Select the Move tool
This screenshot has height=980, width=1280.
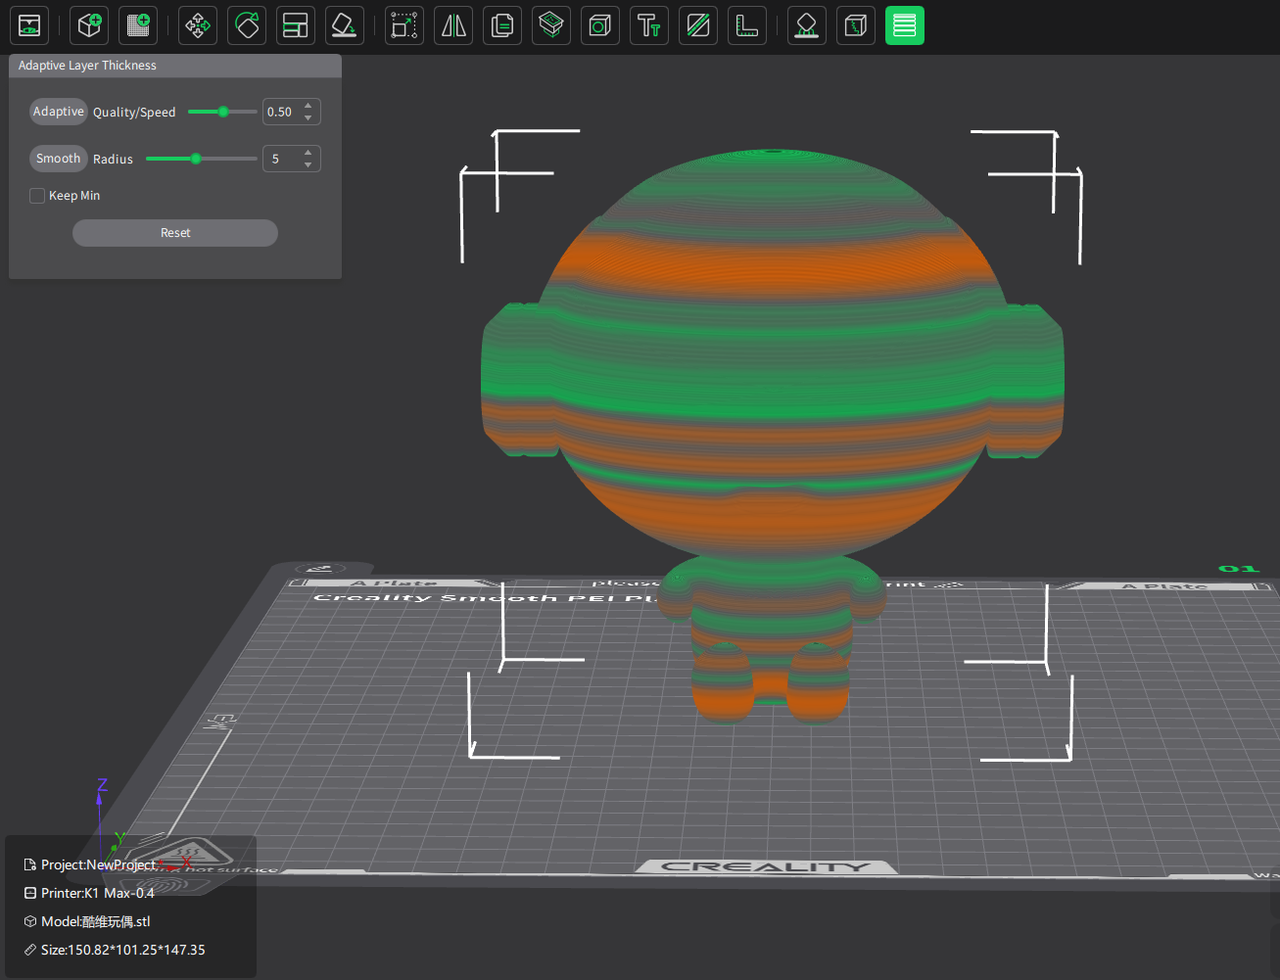point(198,25)
